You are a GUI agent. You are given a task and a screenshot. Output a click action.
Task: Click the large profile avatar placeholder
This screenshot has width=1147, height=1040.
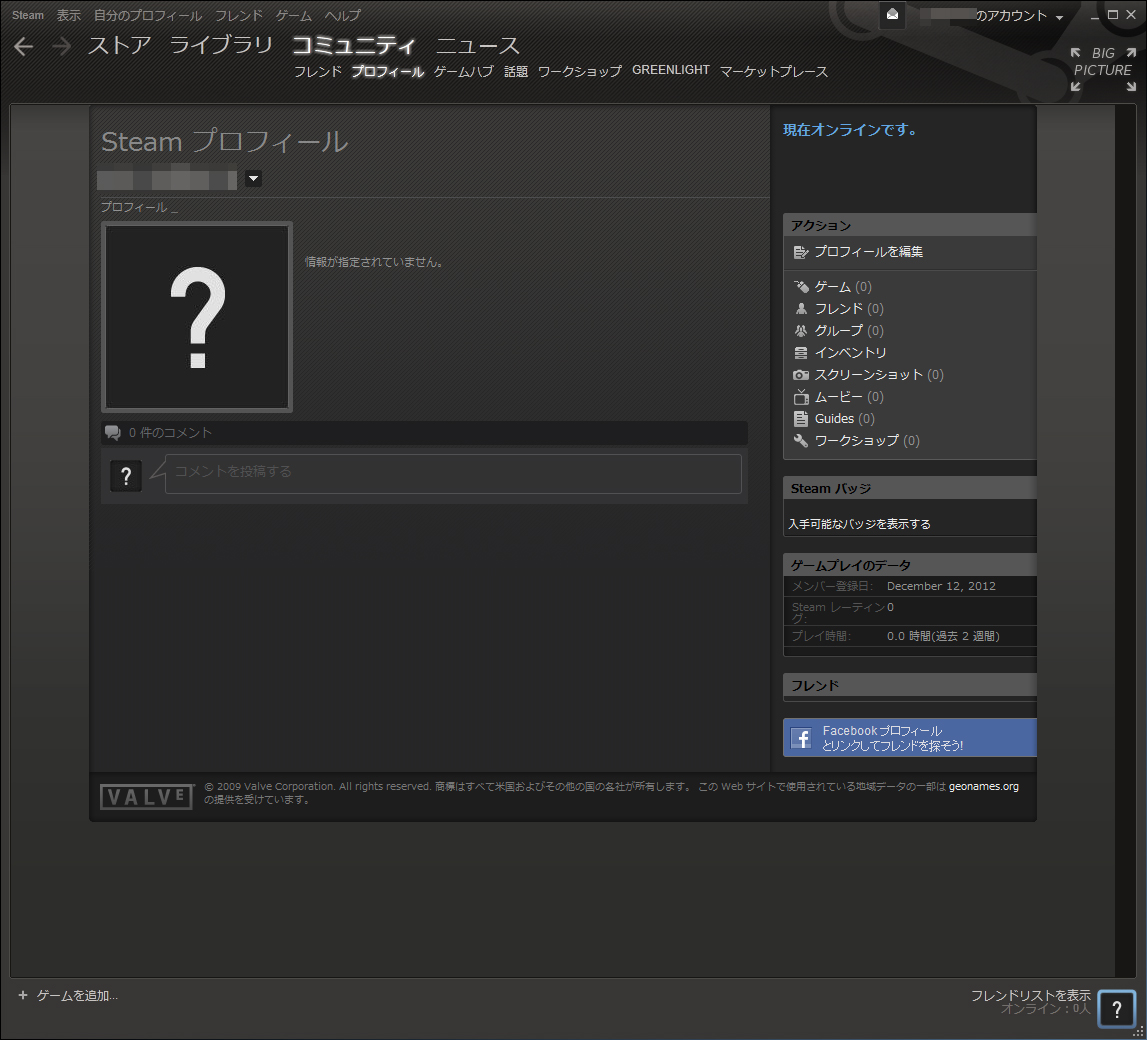click(x=197, y=316)
